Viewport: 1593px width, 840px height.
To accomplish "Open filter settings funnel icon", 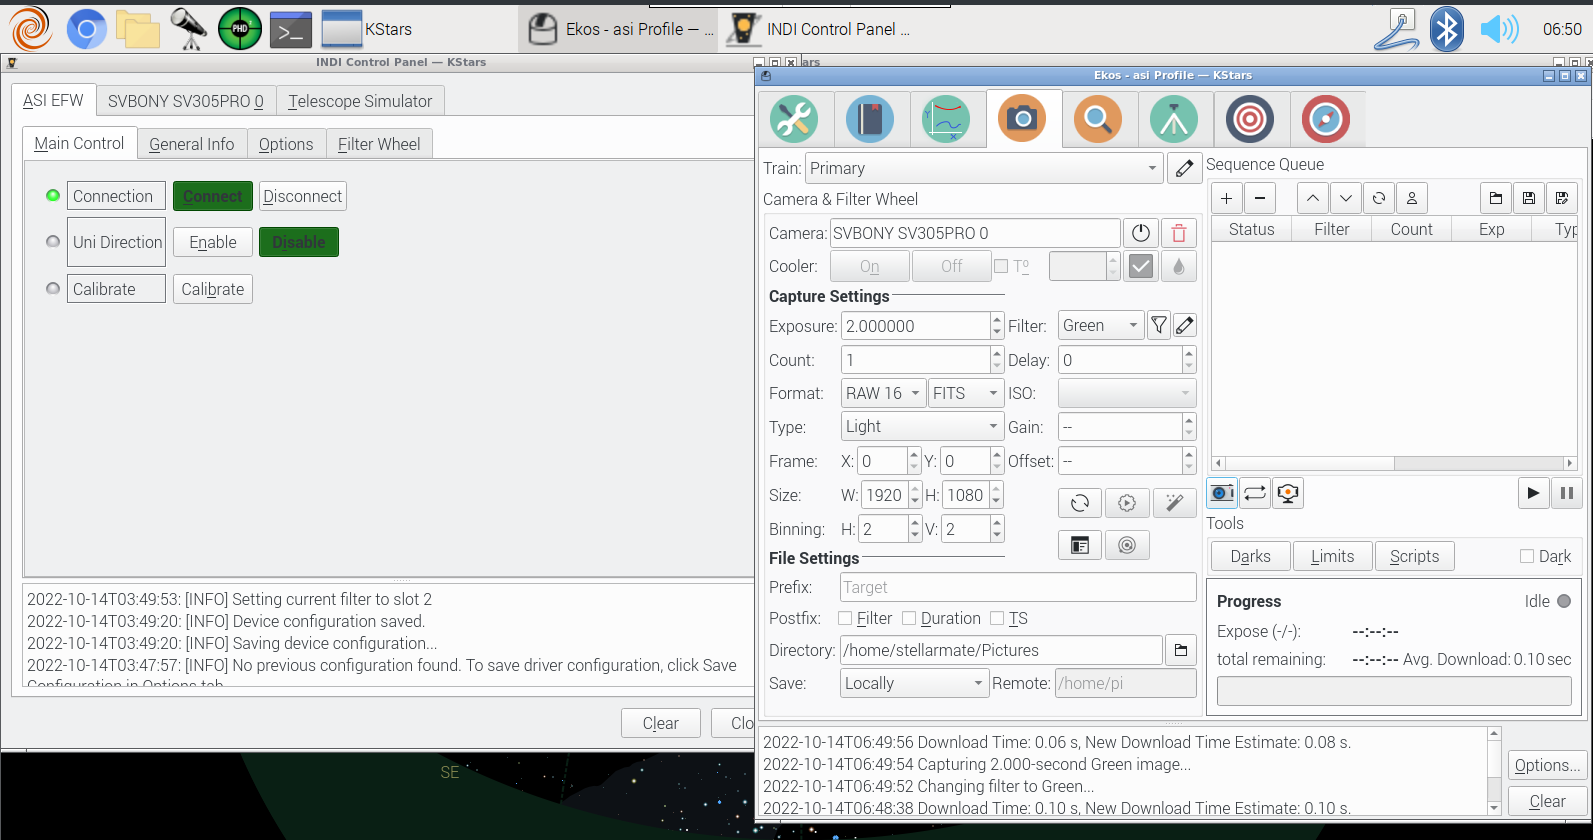I will 1159,325.
